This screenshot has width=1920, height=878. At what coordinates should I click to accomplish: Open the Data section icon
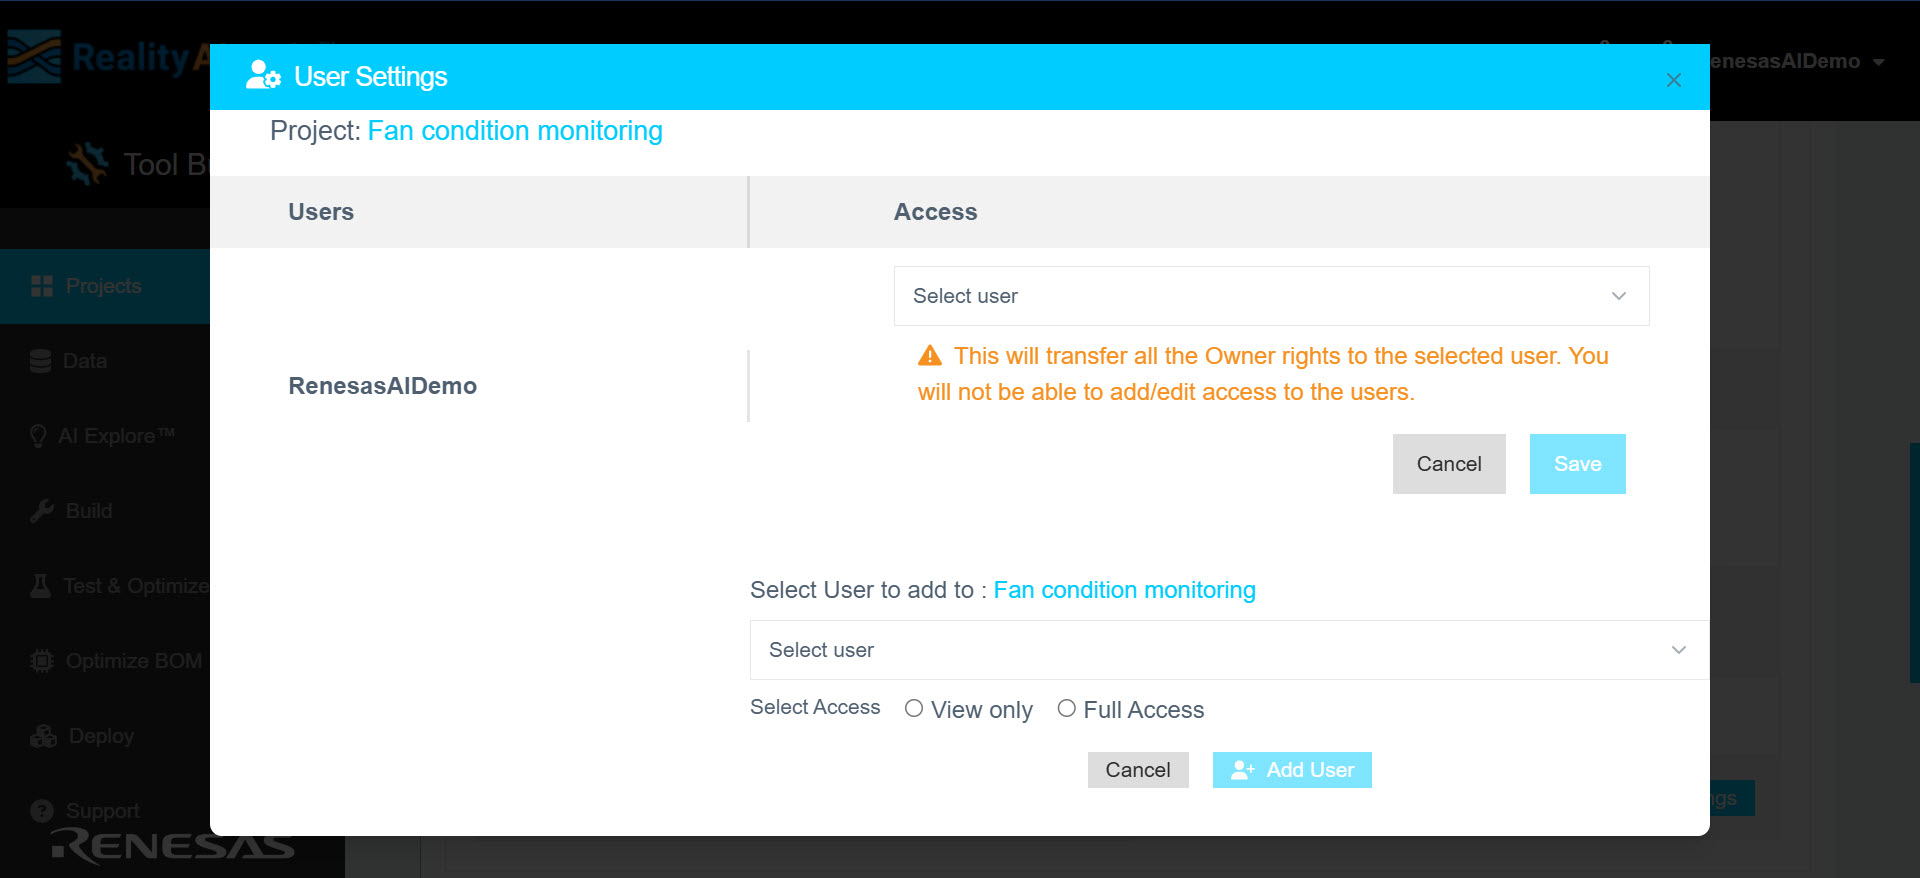tap(40, 360)
